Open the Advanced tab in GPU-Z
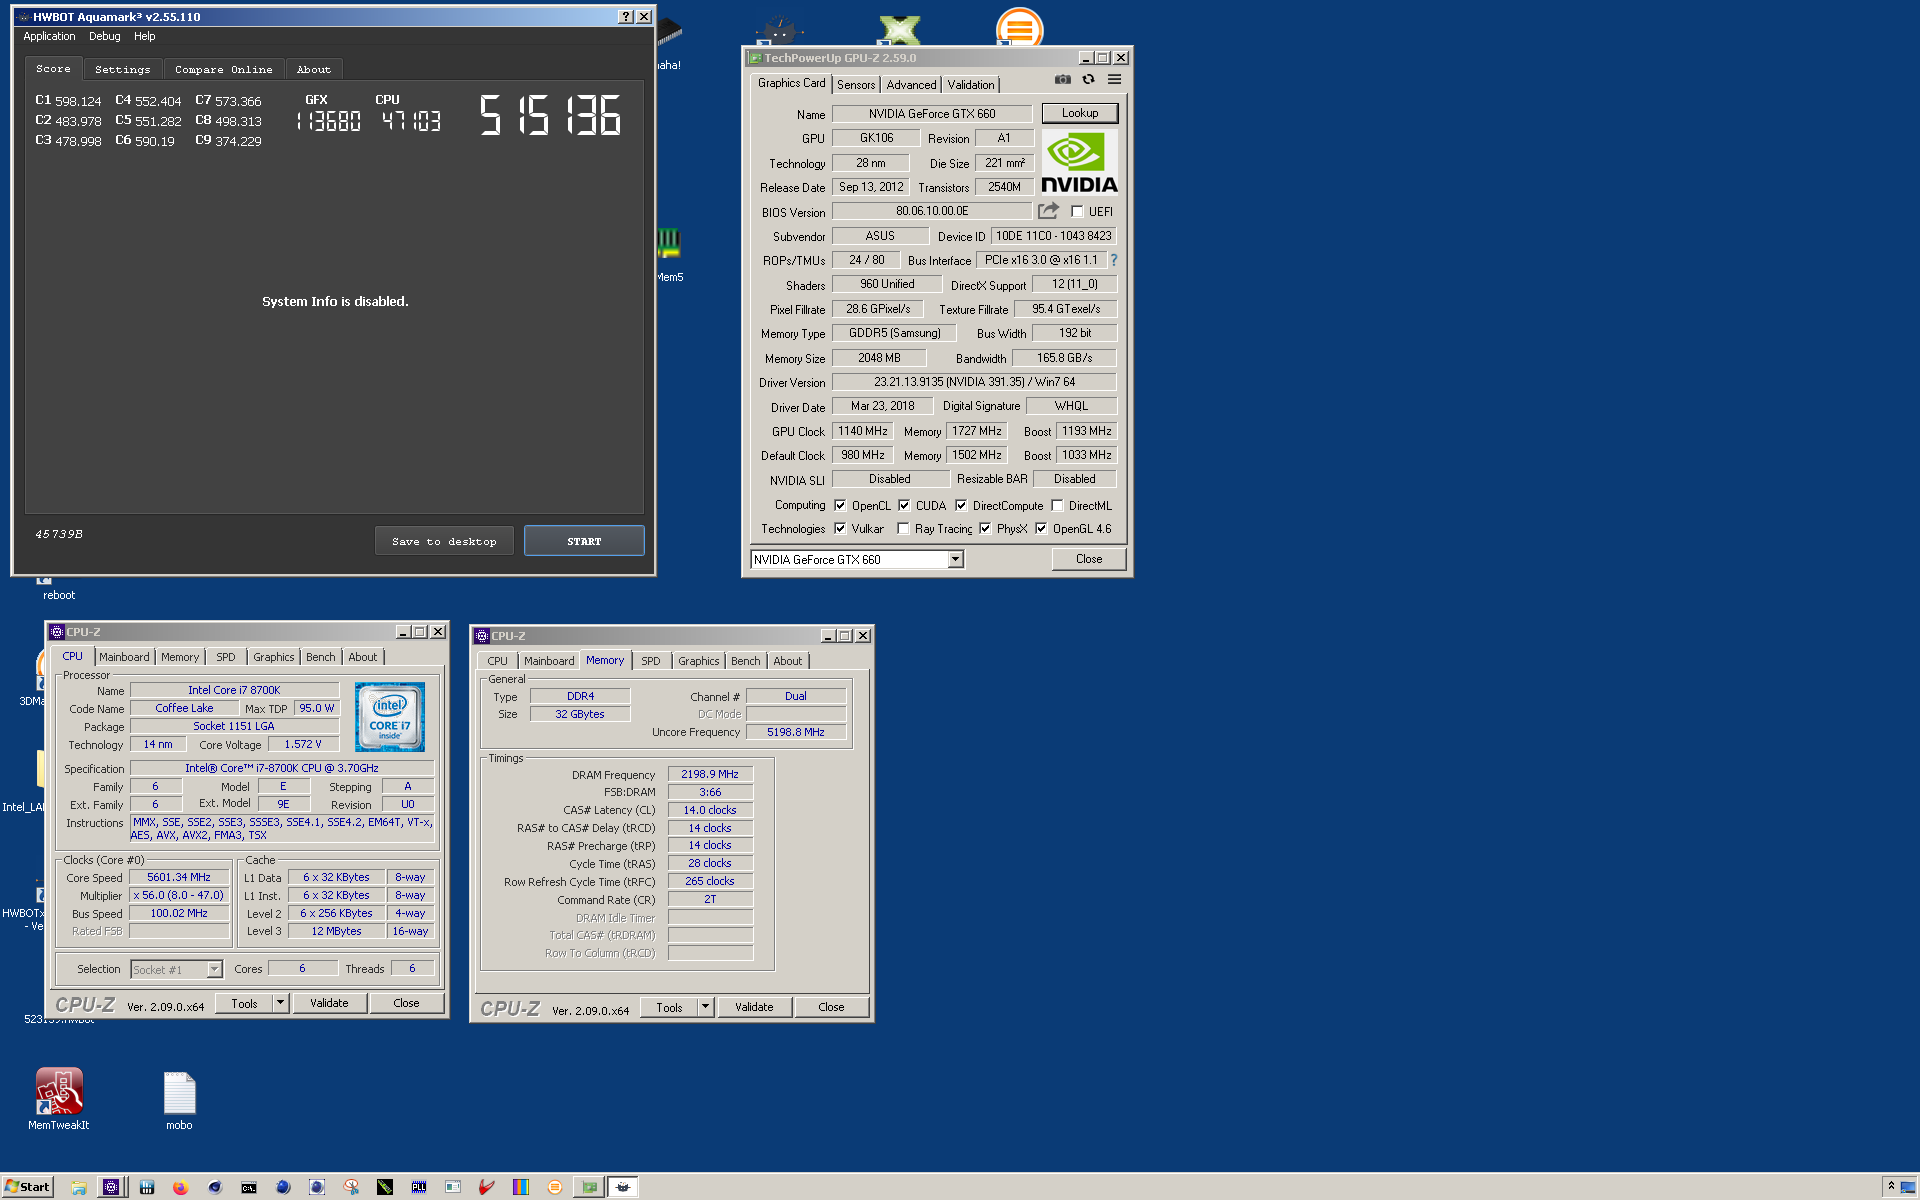The width and height of the screenshot is (1920, 1200). click(x=911, y=85)
